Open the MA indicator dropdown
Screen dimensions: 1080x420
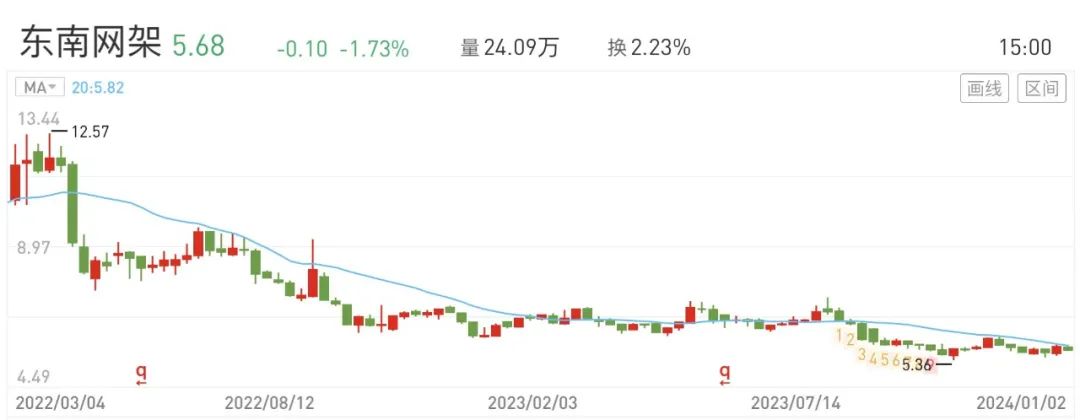coord(40,88)
